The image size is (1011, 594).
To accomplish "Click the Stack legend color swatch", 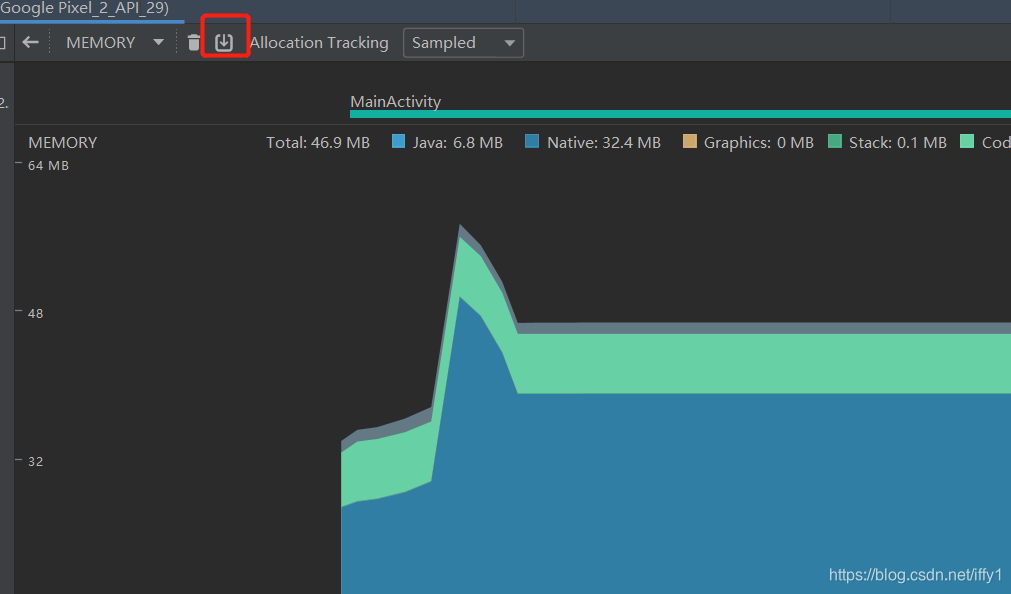I will click(835, 141).
